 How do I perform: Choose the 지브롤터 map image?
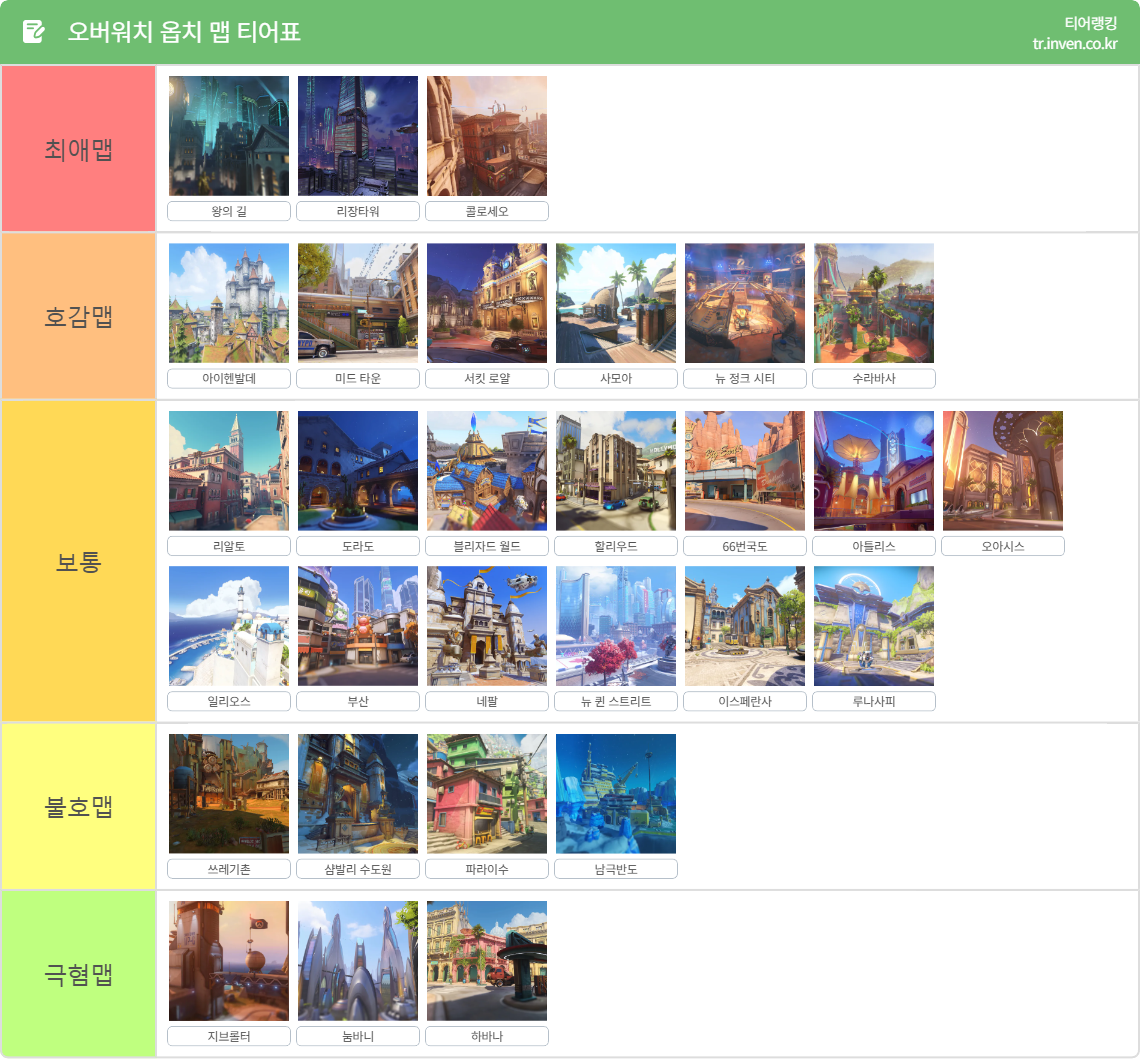pos(229,961)
